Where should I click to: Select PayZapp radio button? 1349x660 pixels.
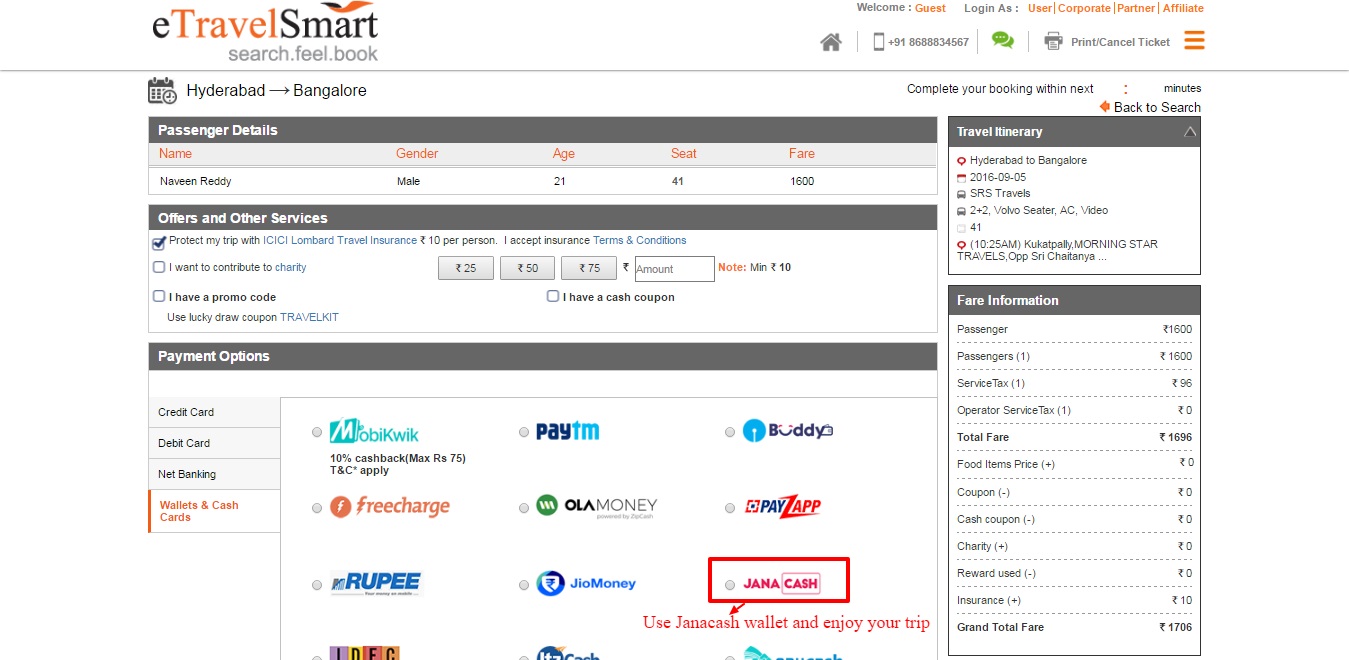(730, 508)
